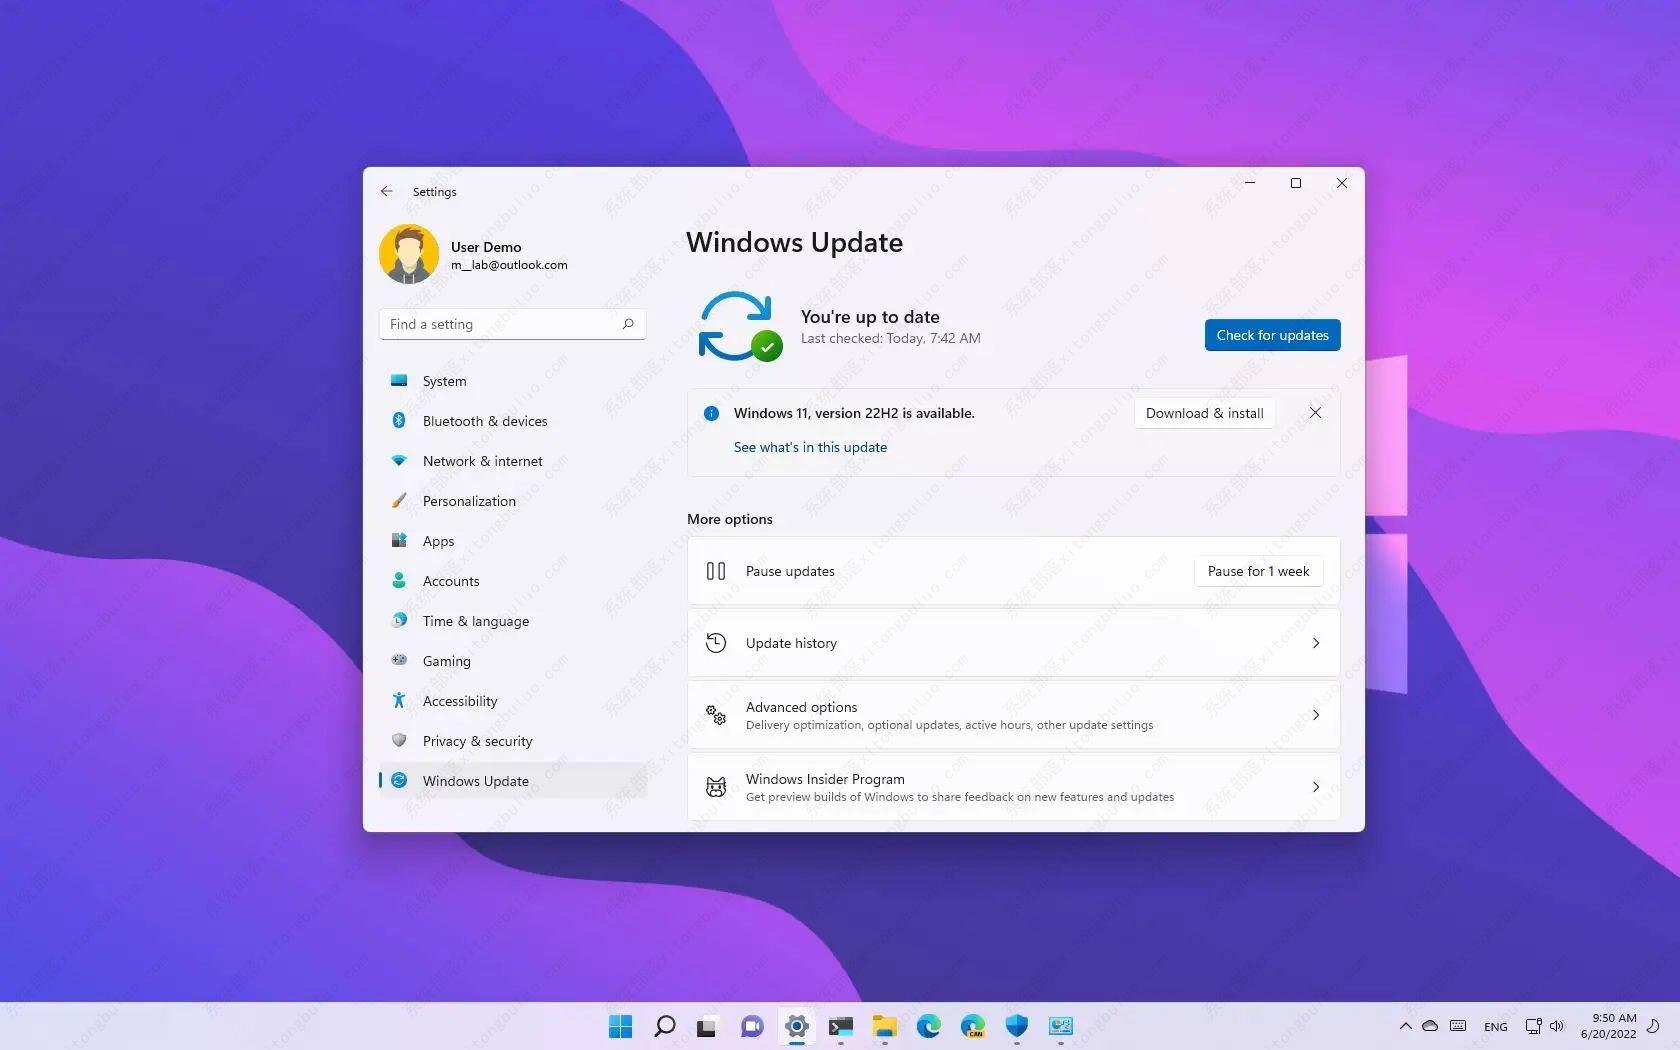The image size is (1680, 1050).
Task: Click Download & install button
Action: (x=1204, y=413)
